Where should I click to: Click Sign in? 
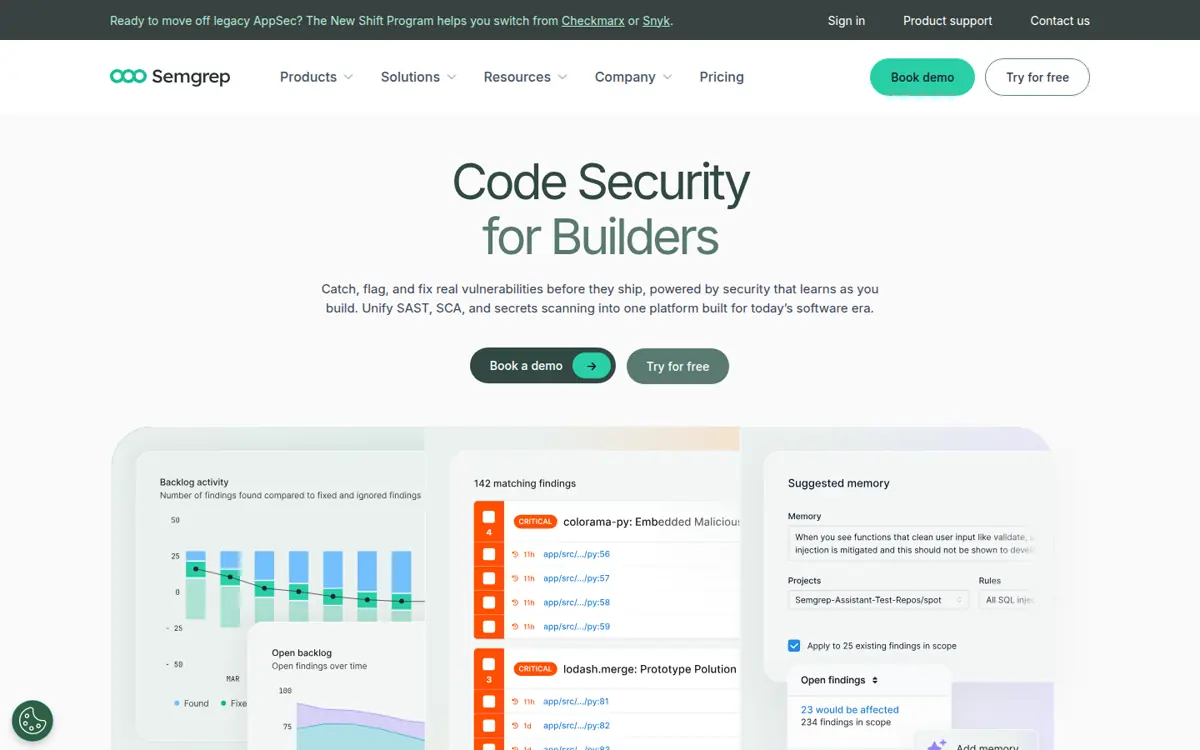(x=846, y=20)
